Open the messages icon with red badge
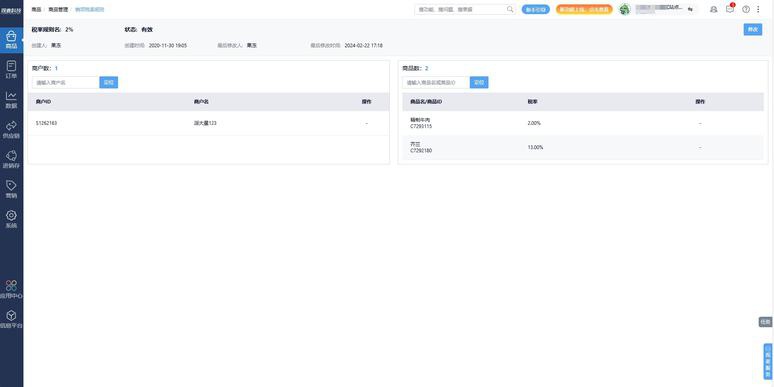The image size is (774, 387). 730,9
